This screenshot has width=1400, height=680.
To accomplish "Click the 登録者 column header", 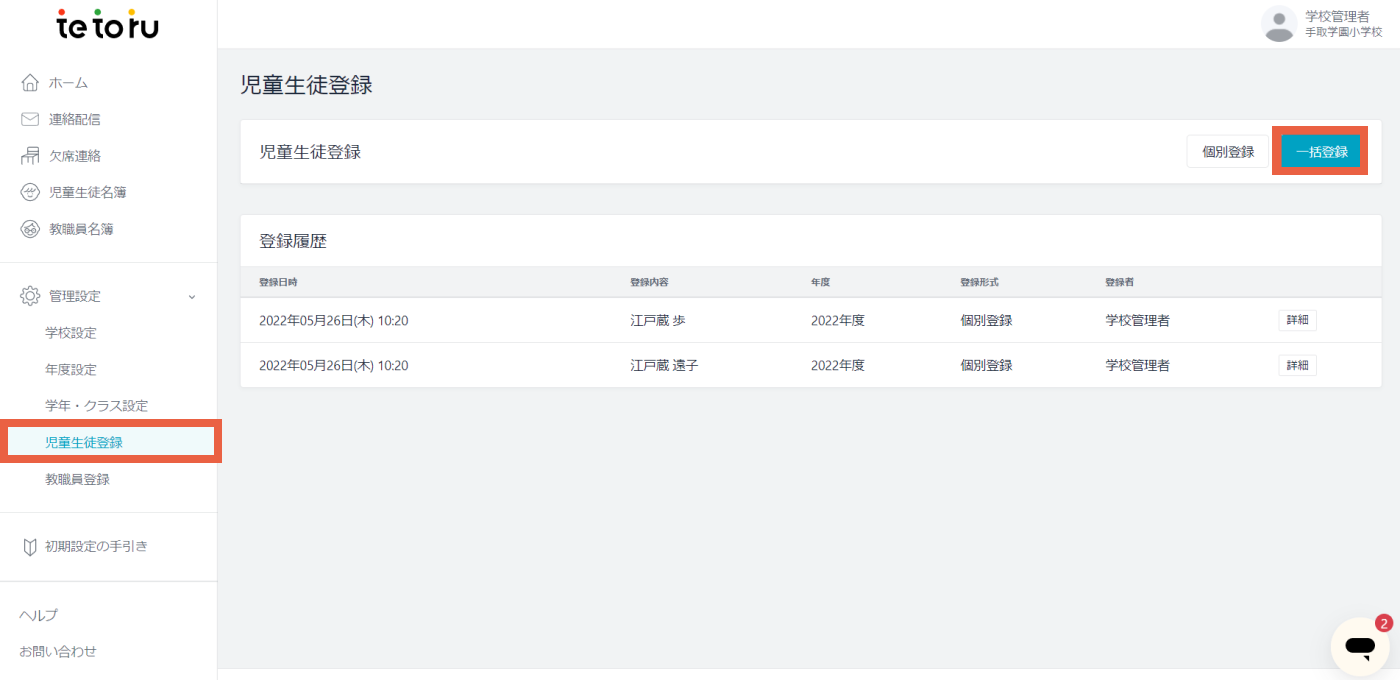I will pyautogui.click(x=1120, y=282).
